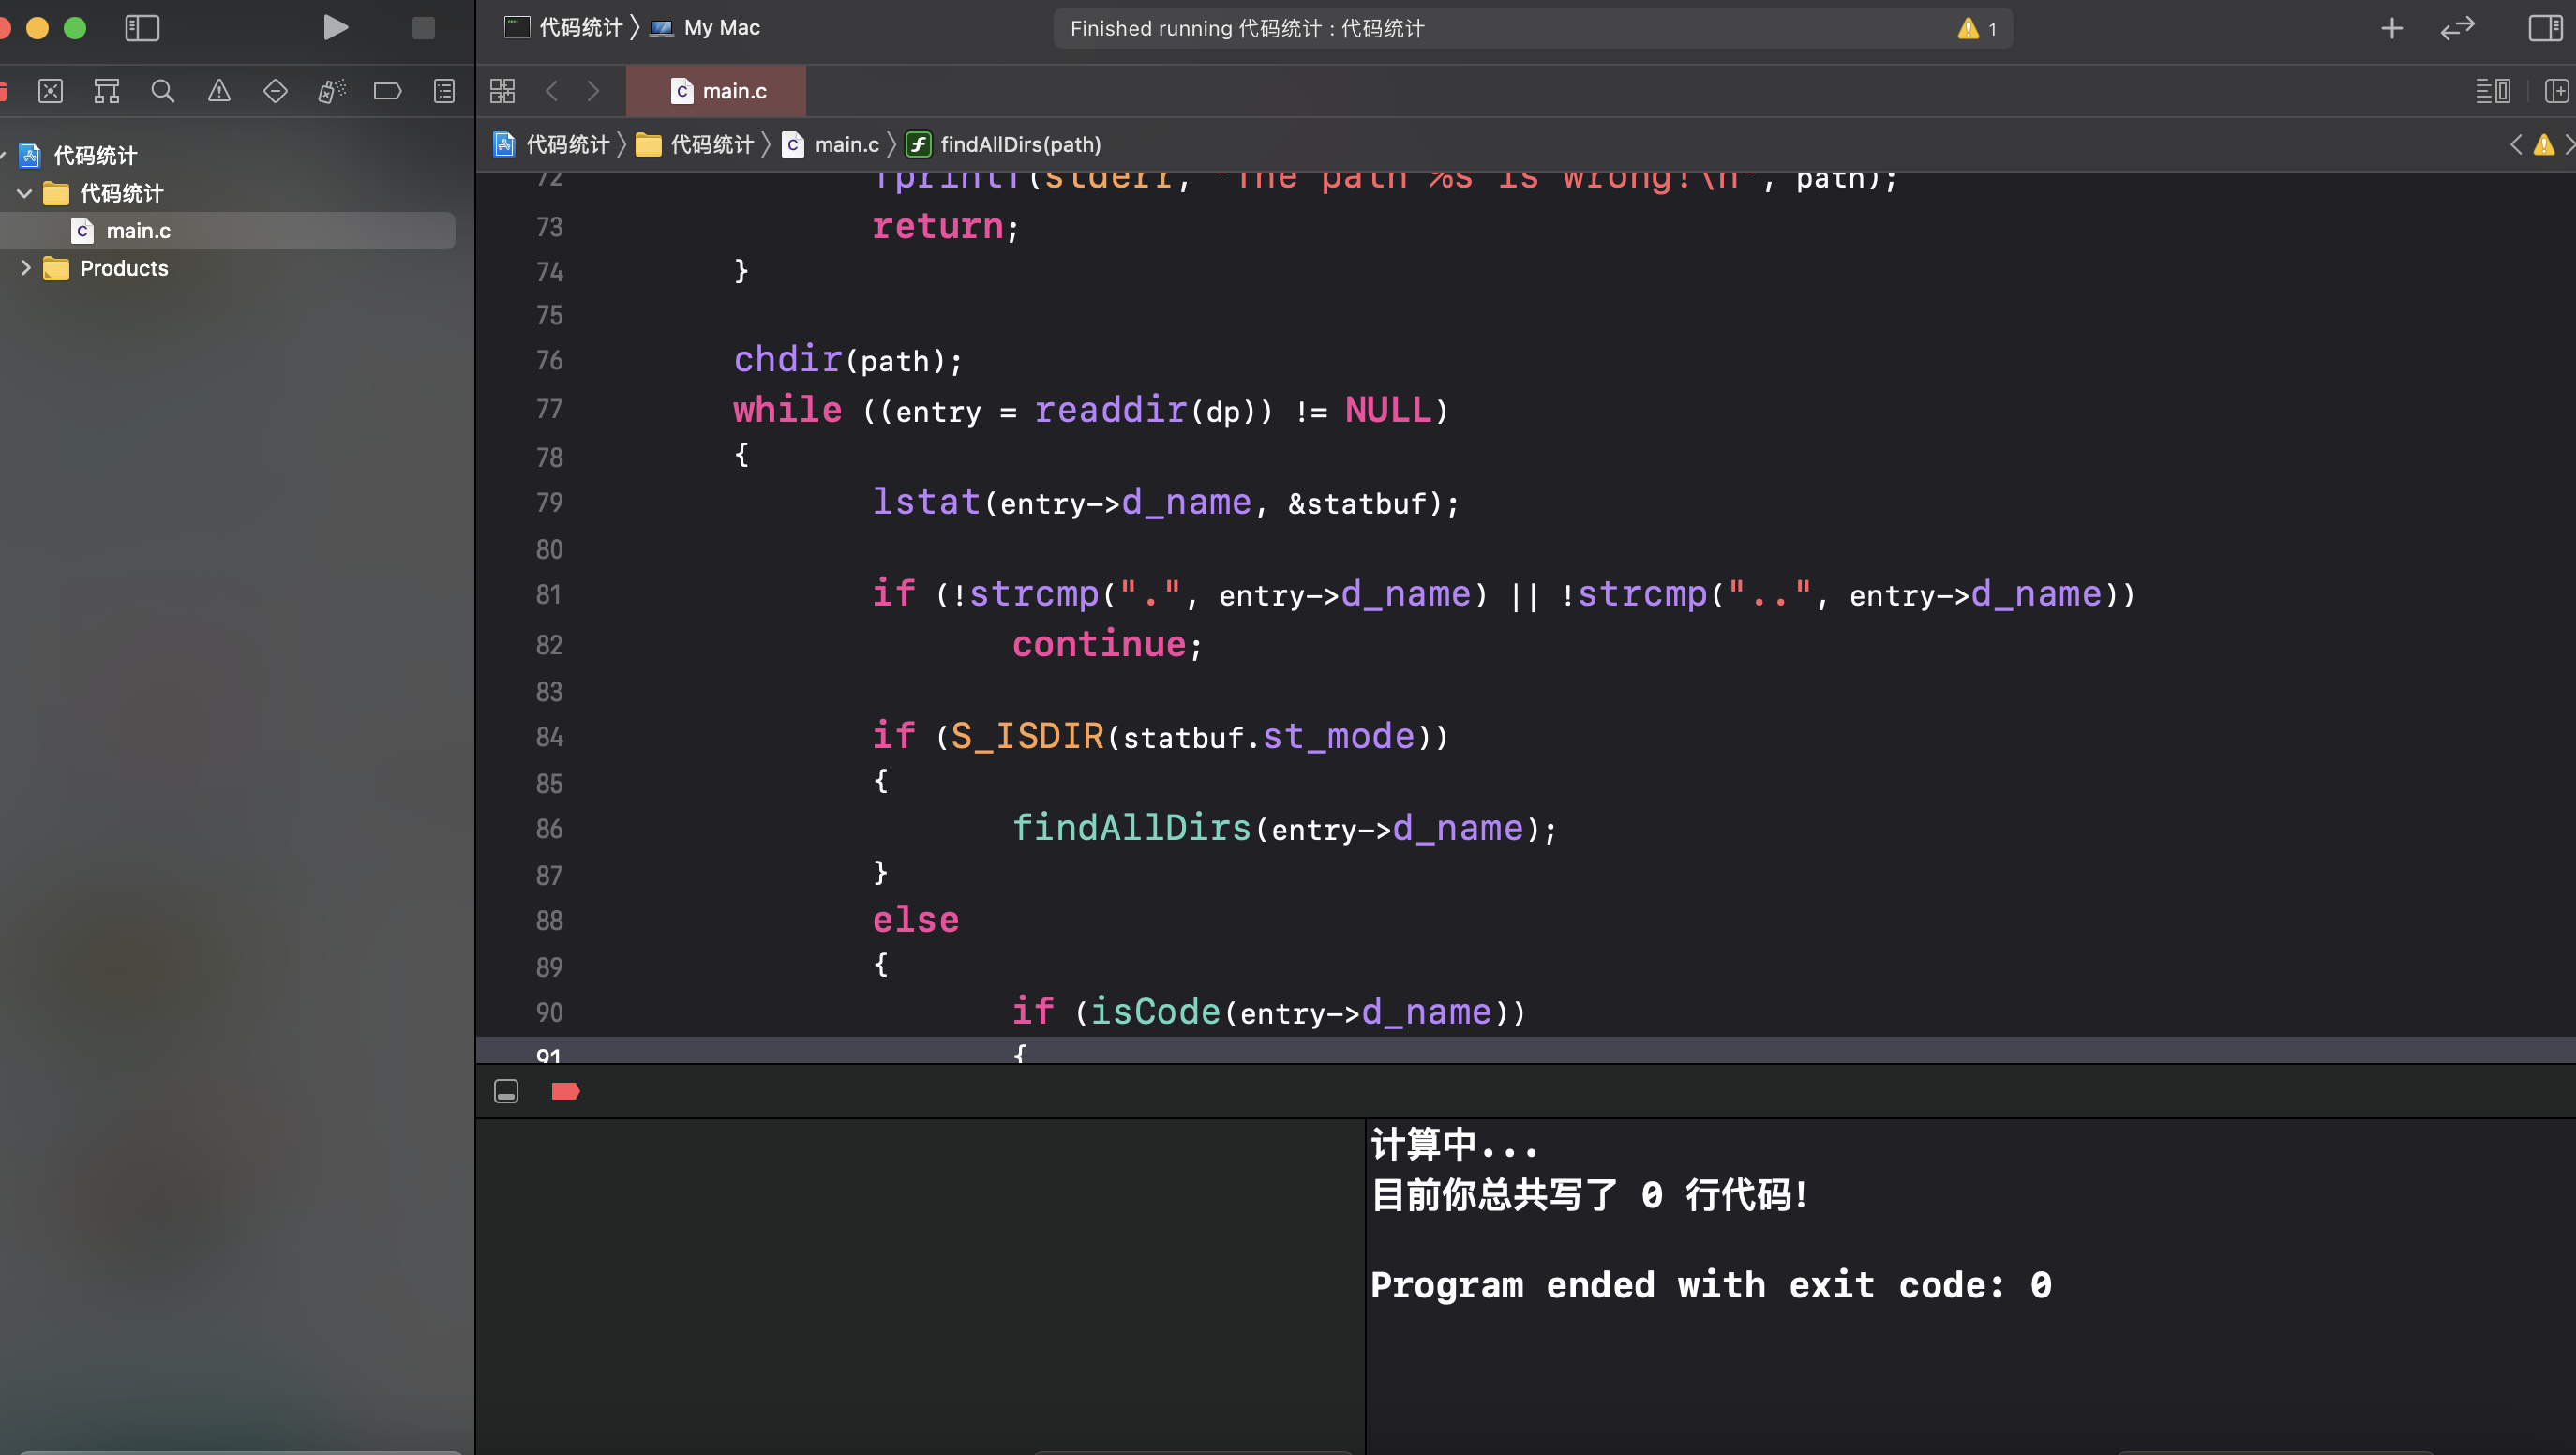Open the Library with the plus button

pyautogui.click(x=2391, y=28)
